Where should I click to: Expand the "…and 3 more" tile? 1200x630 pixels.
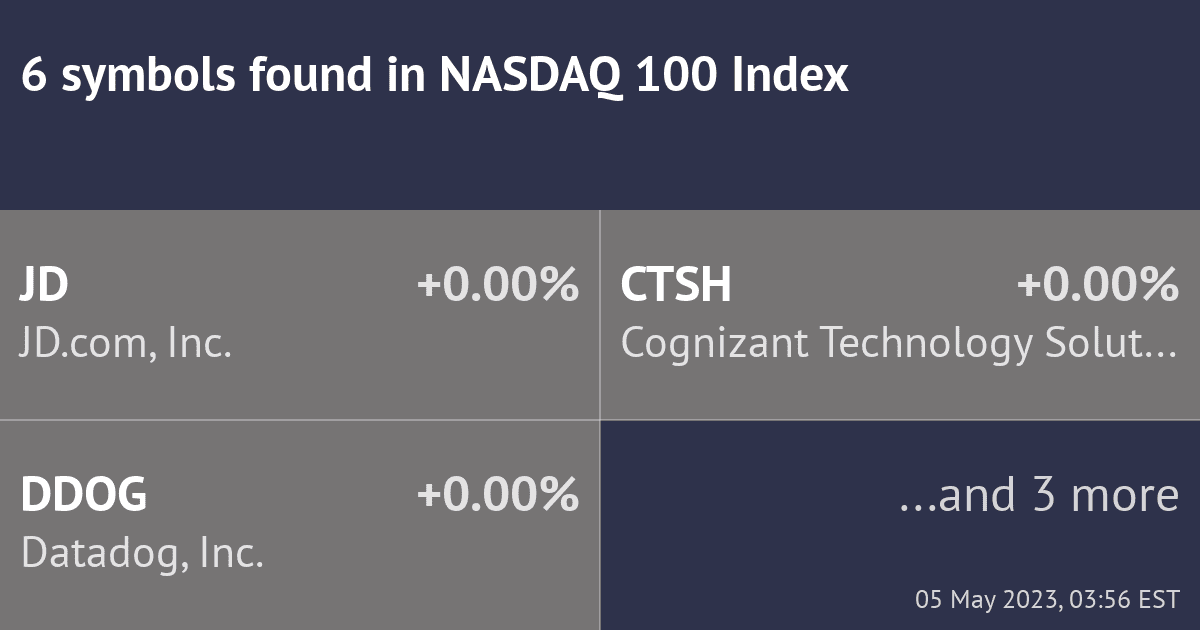click(1039, 495)
